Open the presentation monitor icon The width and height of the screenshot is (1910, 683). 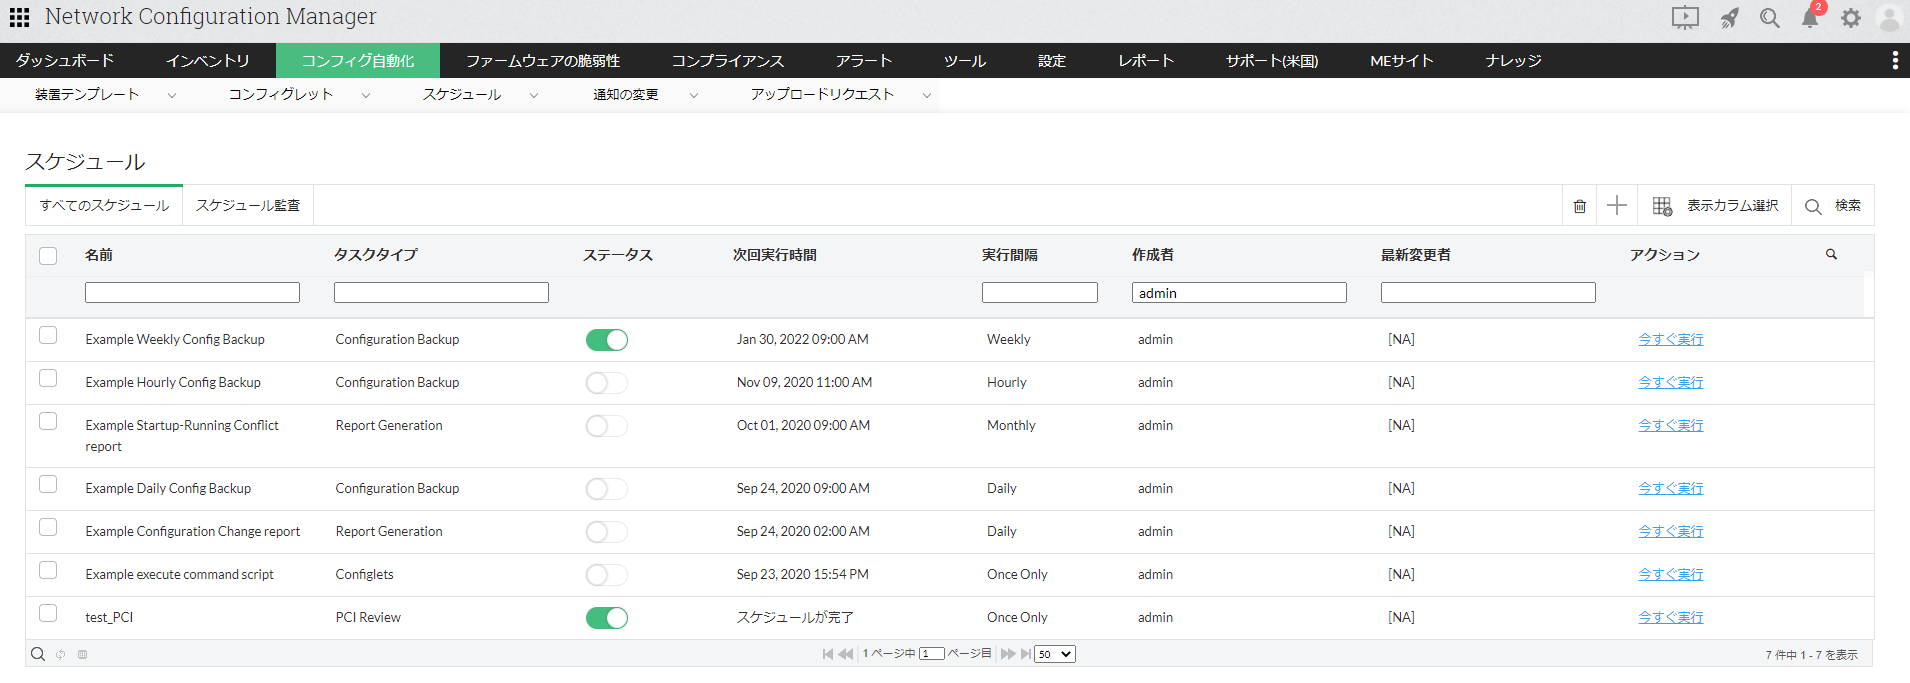pos(1685,18)
